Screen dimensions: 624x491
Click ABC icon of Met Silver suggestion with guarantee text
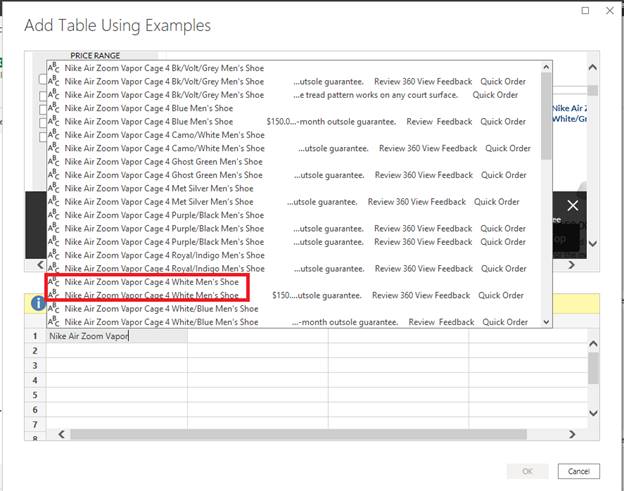pos(53,202)
